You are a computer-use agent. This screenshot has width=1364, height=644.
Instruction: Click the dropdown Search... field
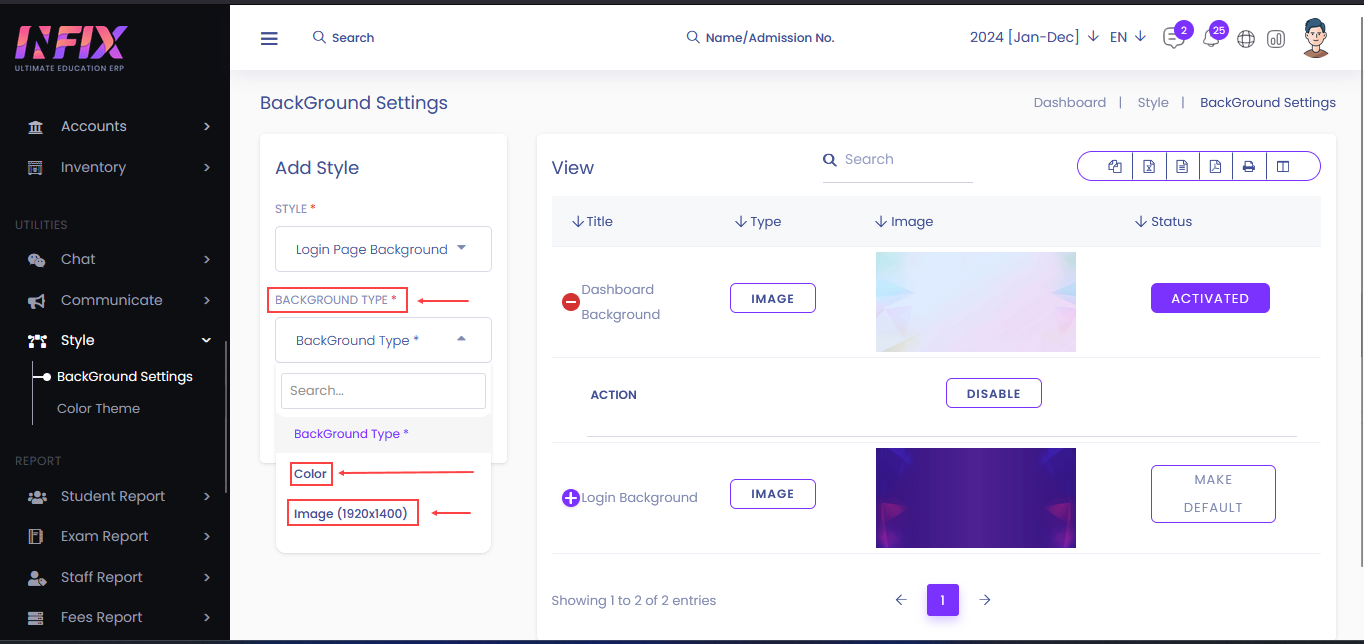(x=383, y=391)
